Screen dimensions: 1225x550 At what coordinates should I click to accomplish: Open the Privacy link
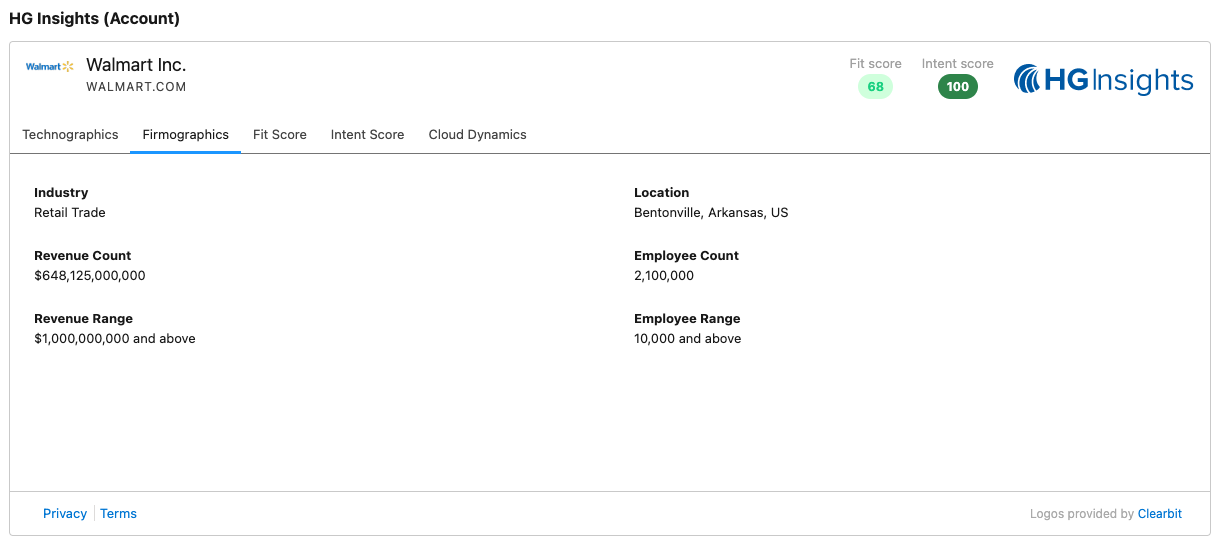pyautogui.click(x=65, y=513)
